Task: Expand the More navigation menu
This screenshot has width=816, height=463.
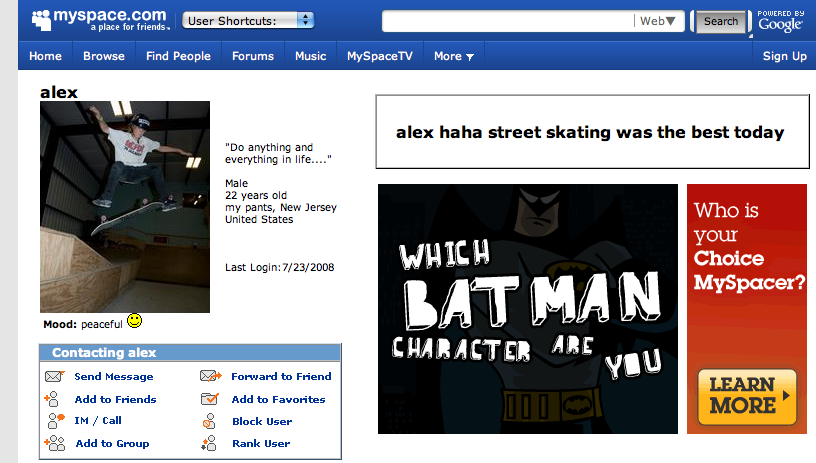Action: (453, 56)
